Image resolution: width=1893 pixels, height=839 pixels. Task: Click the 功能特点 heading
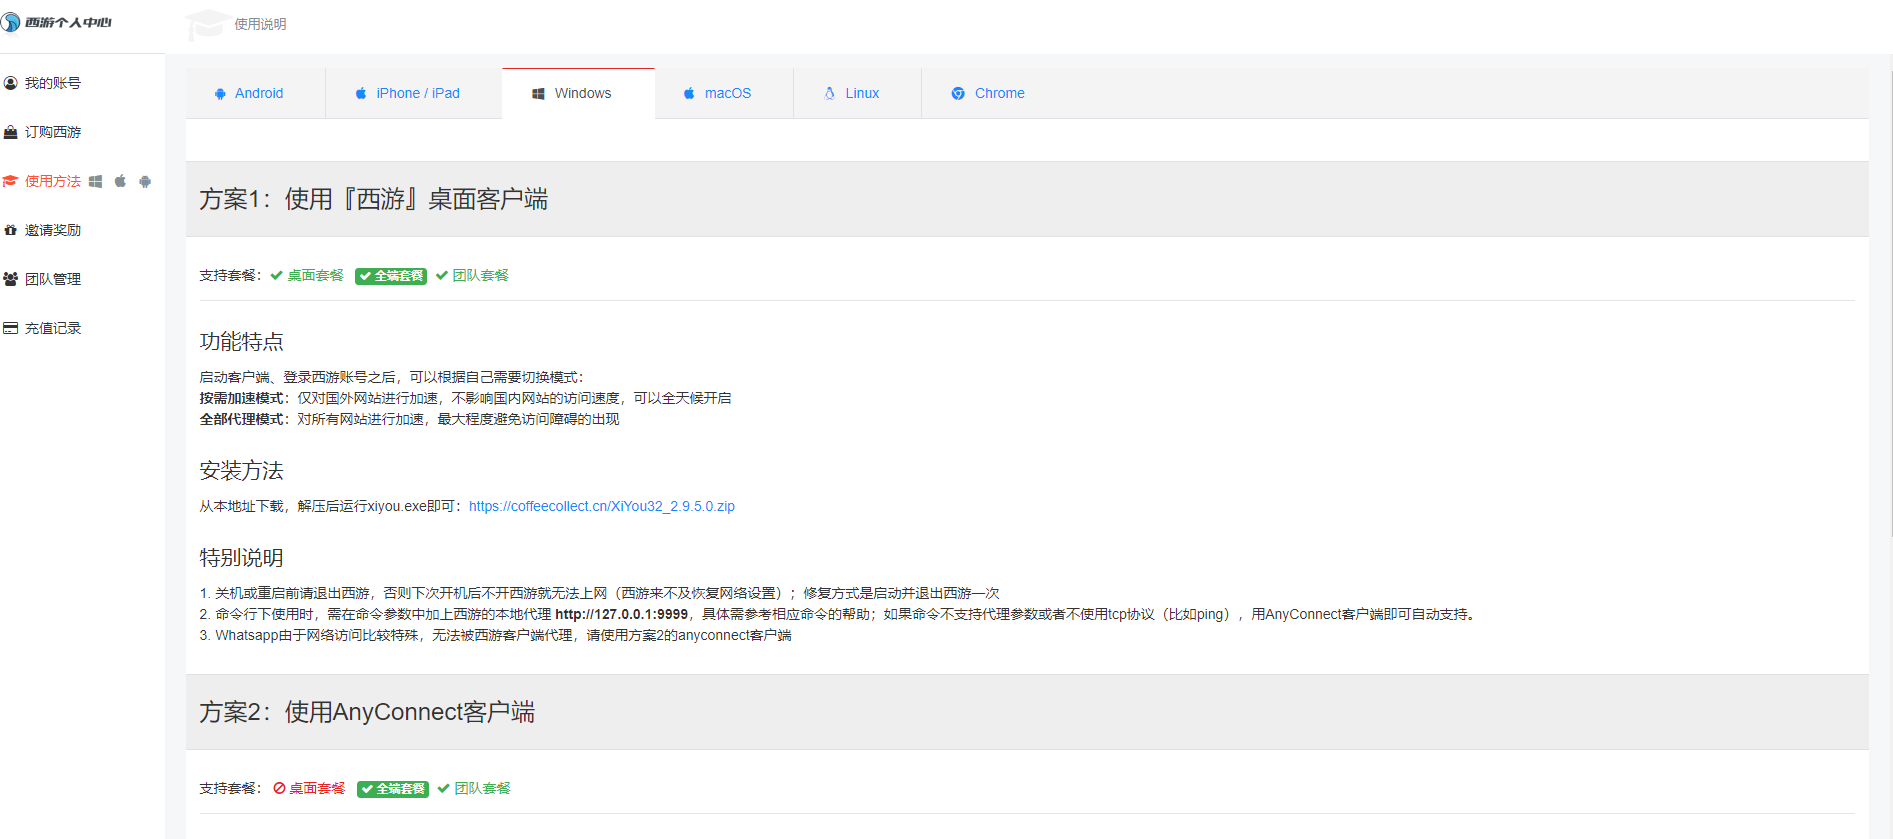[241, 342]
